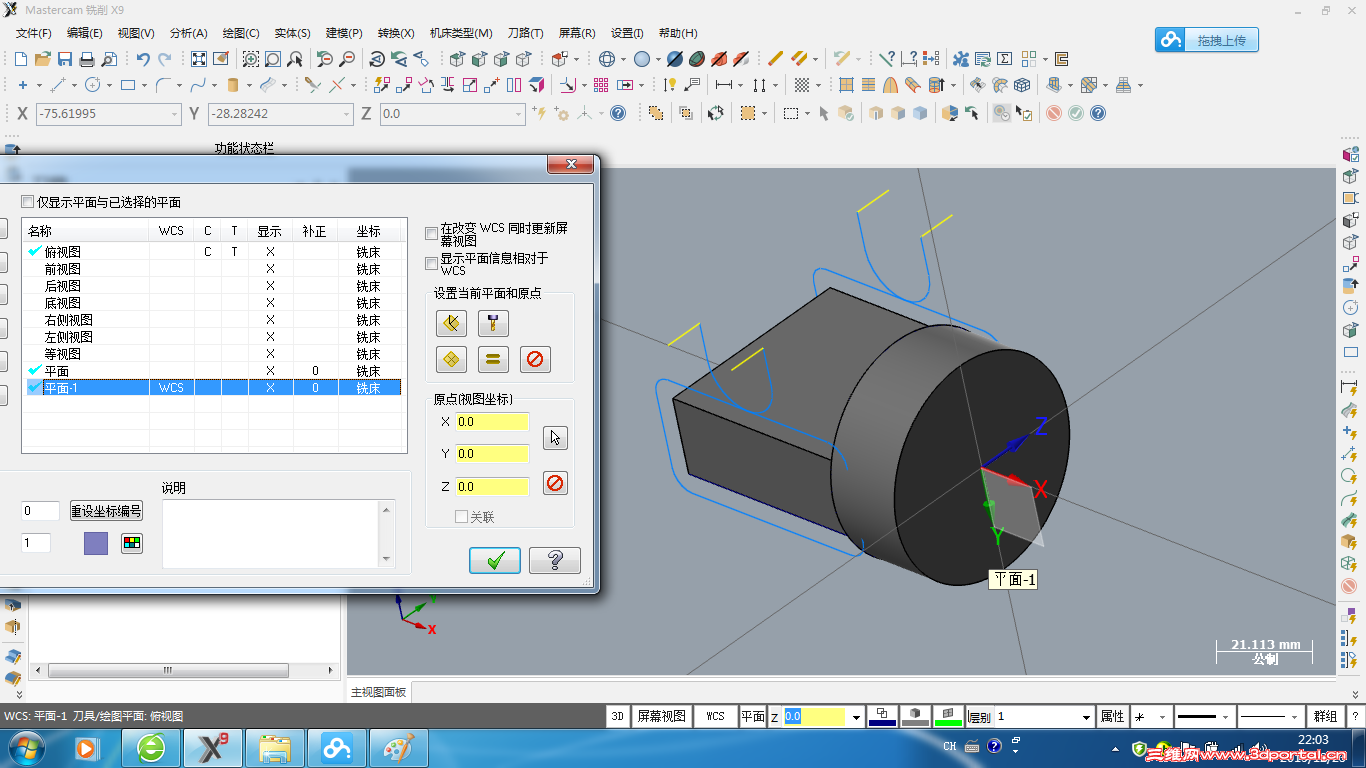Open the Y coordinate dropdown

click(347, 114)
